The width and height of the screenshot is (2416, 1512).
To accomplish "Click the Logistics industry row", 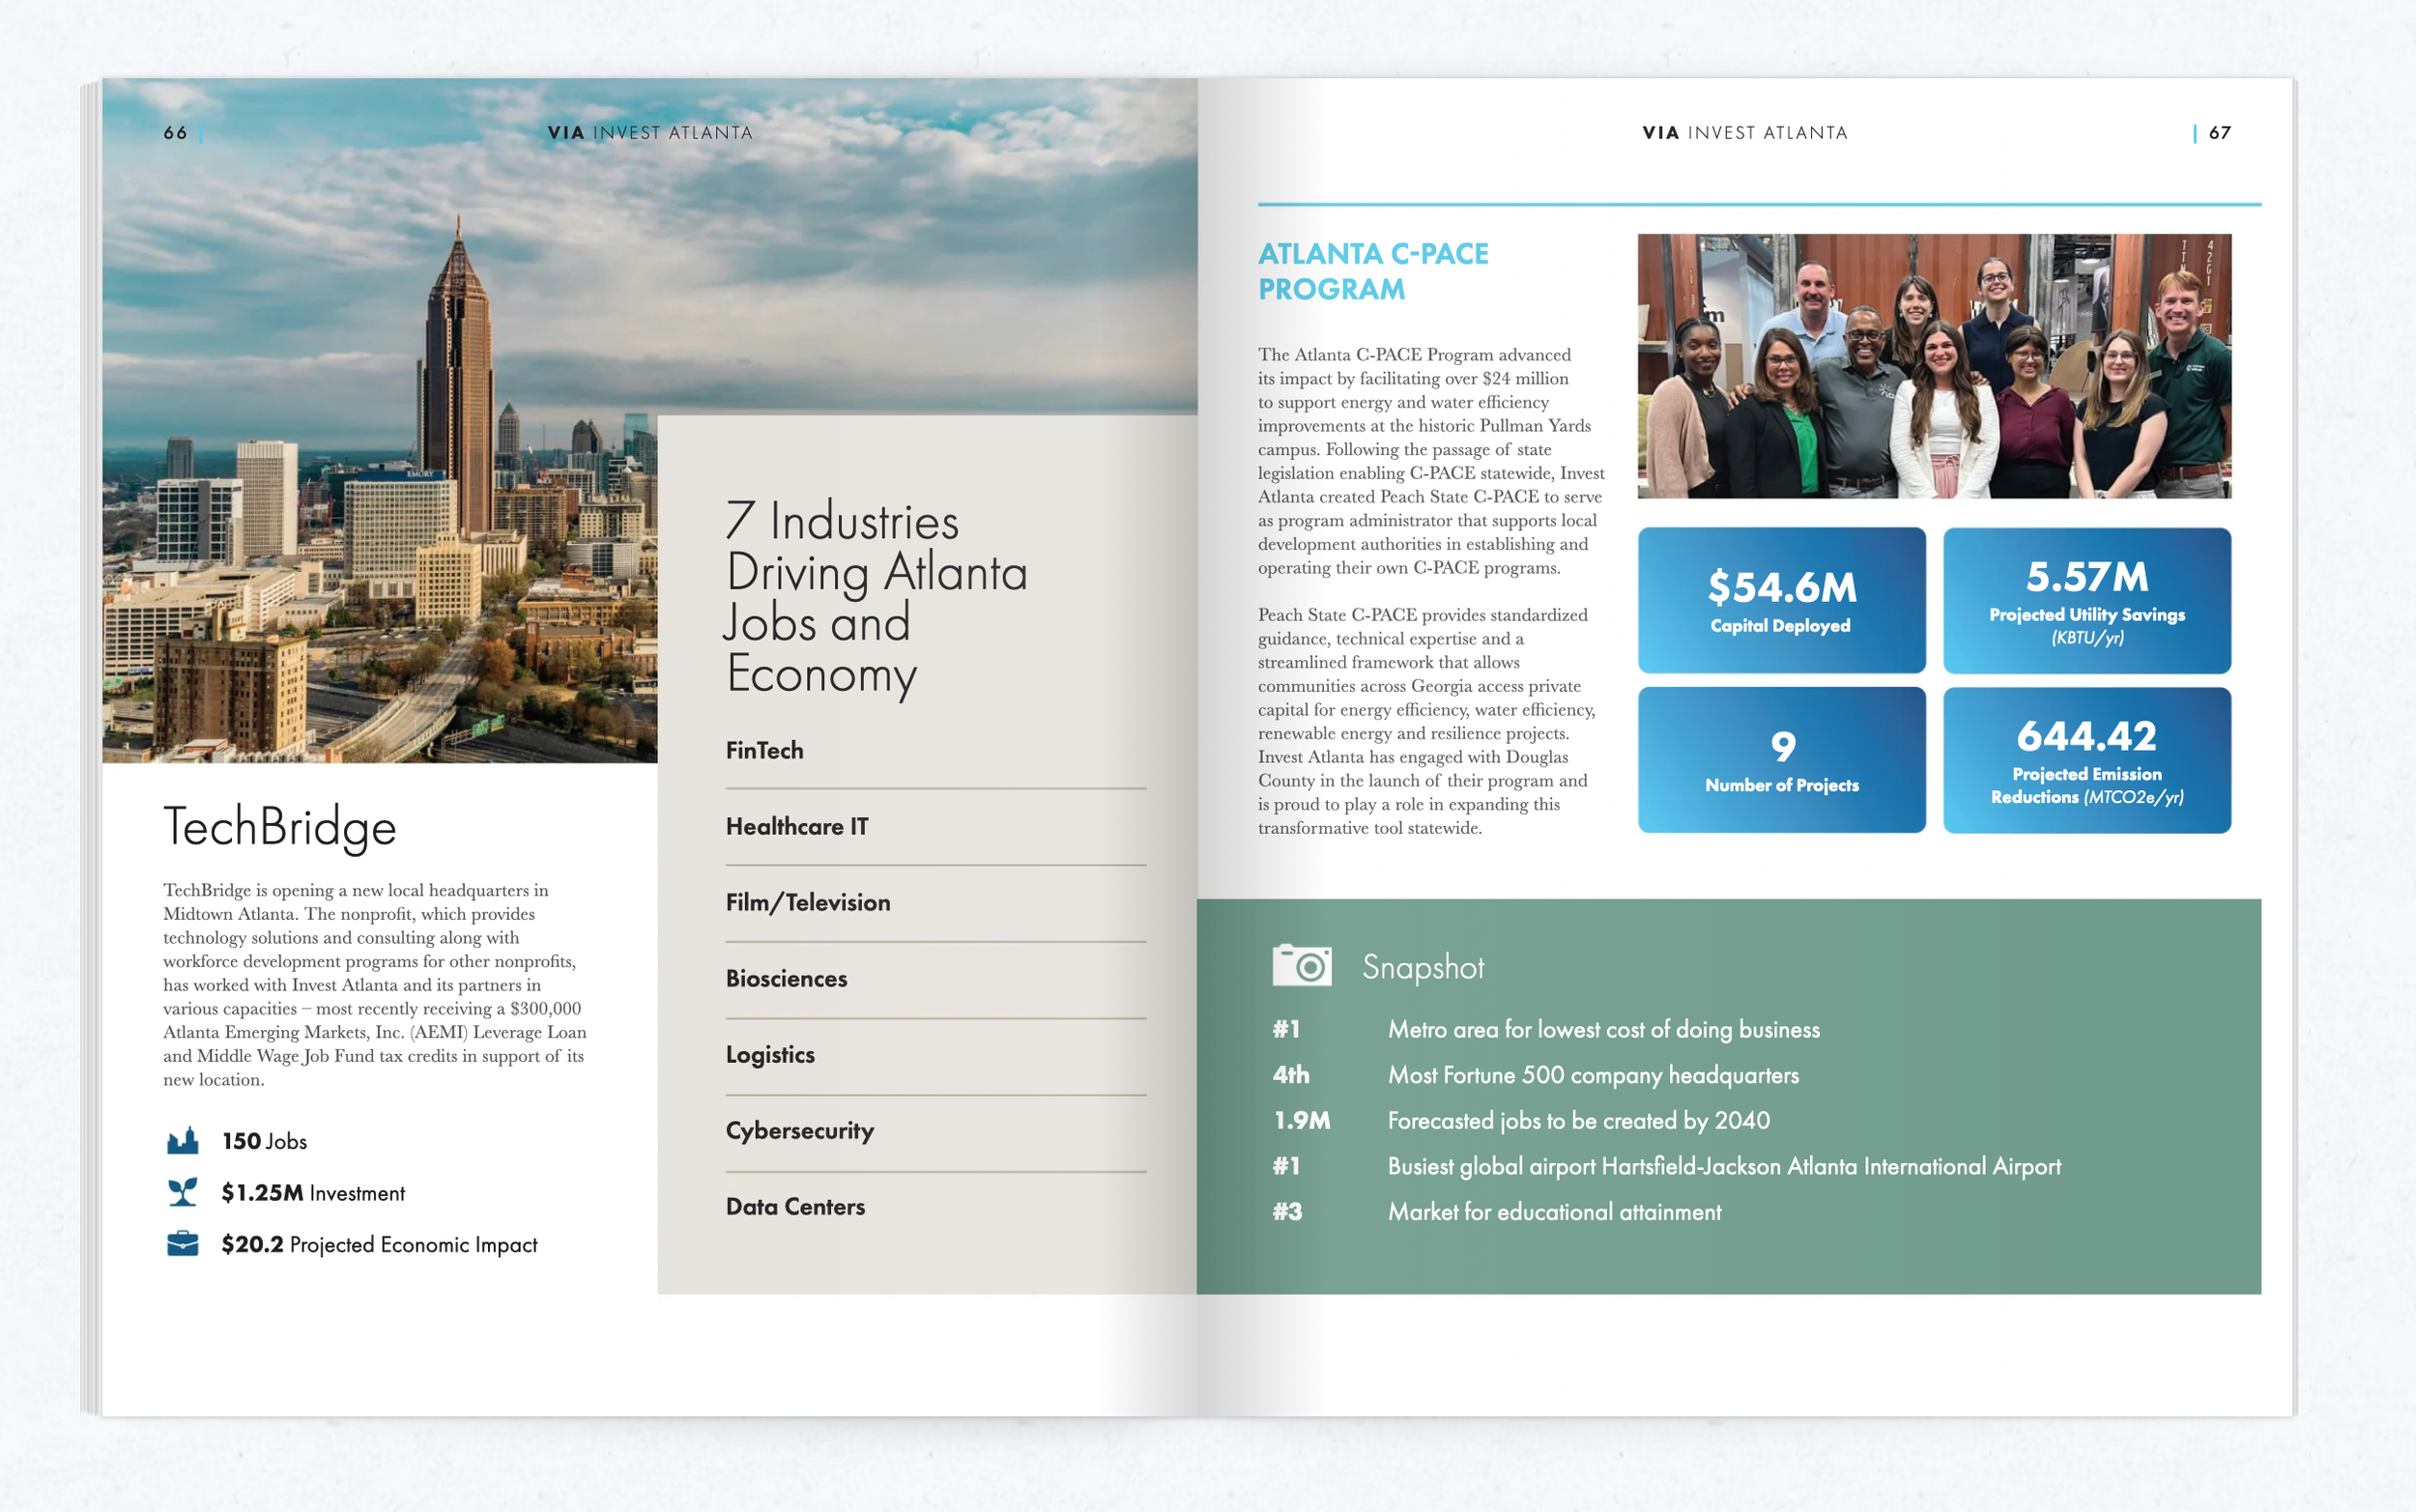I will point(935,1055).
